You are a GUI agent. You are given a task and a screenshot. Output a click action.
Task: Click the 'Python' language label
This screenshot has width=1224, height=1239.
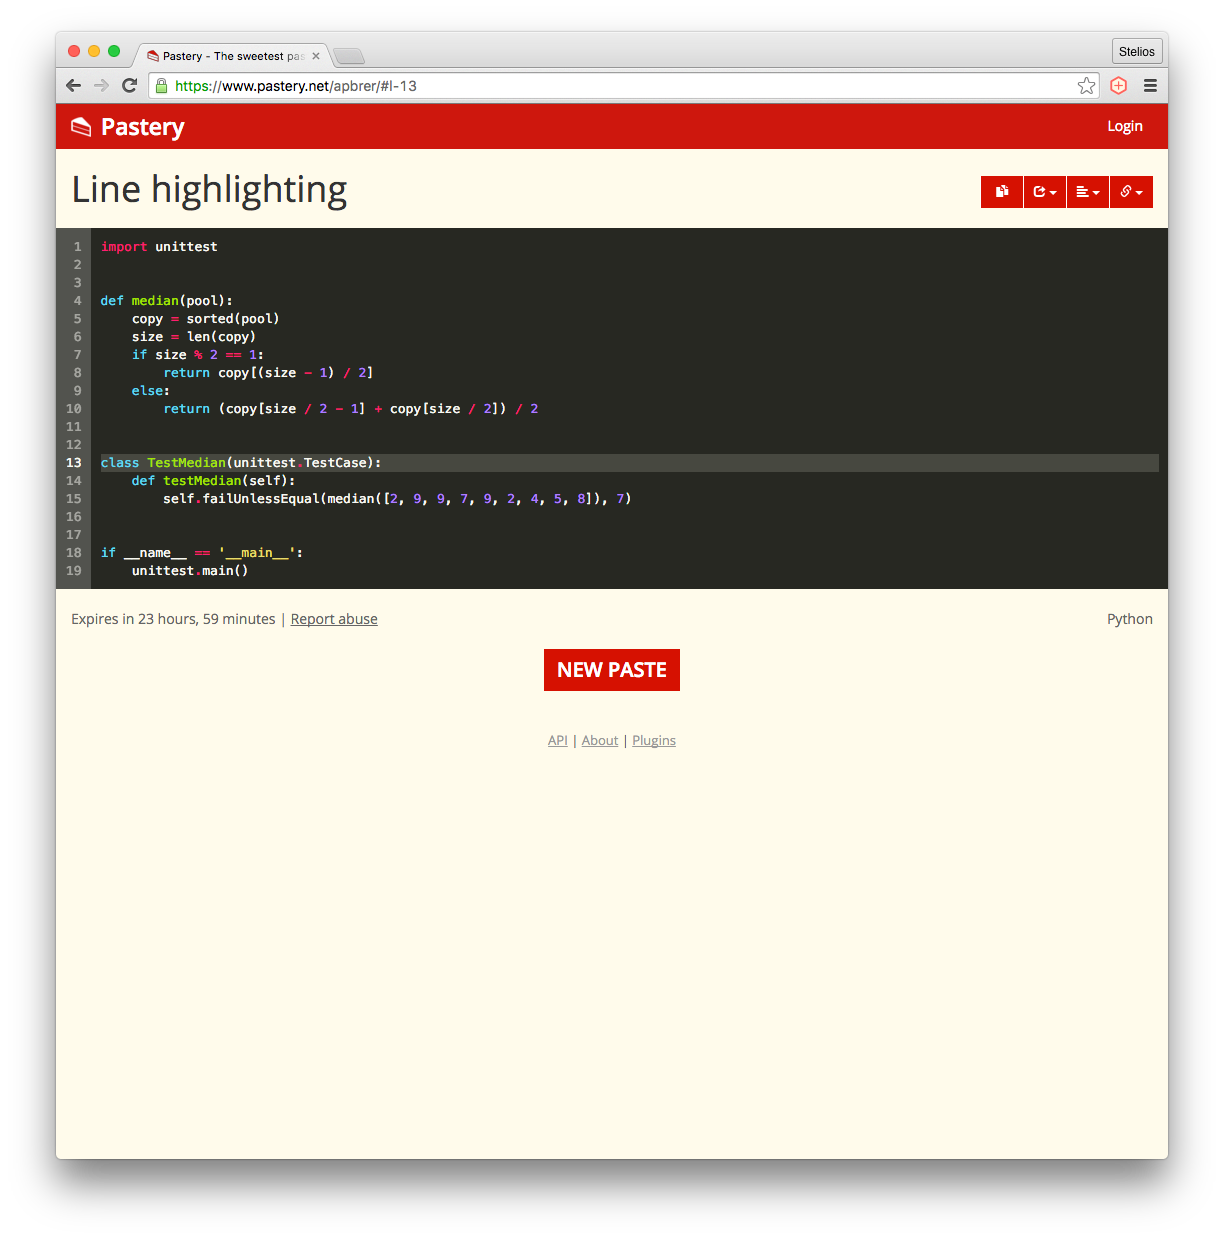(1129, 619)
